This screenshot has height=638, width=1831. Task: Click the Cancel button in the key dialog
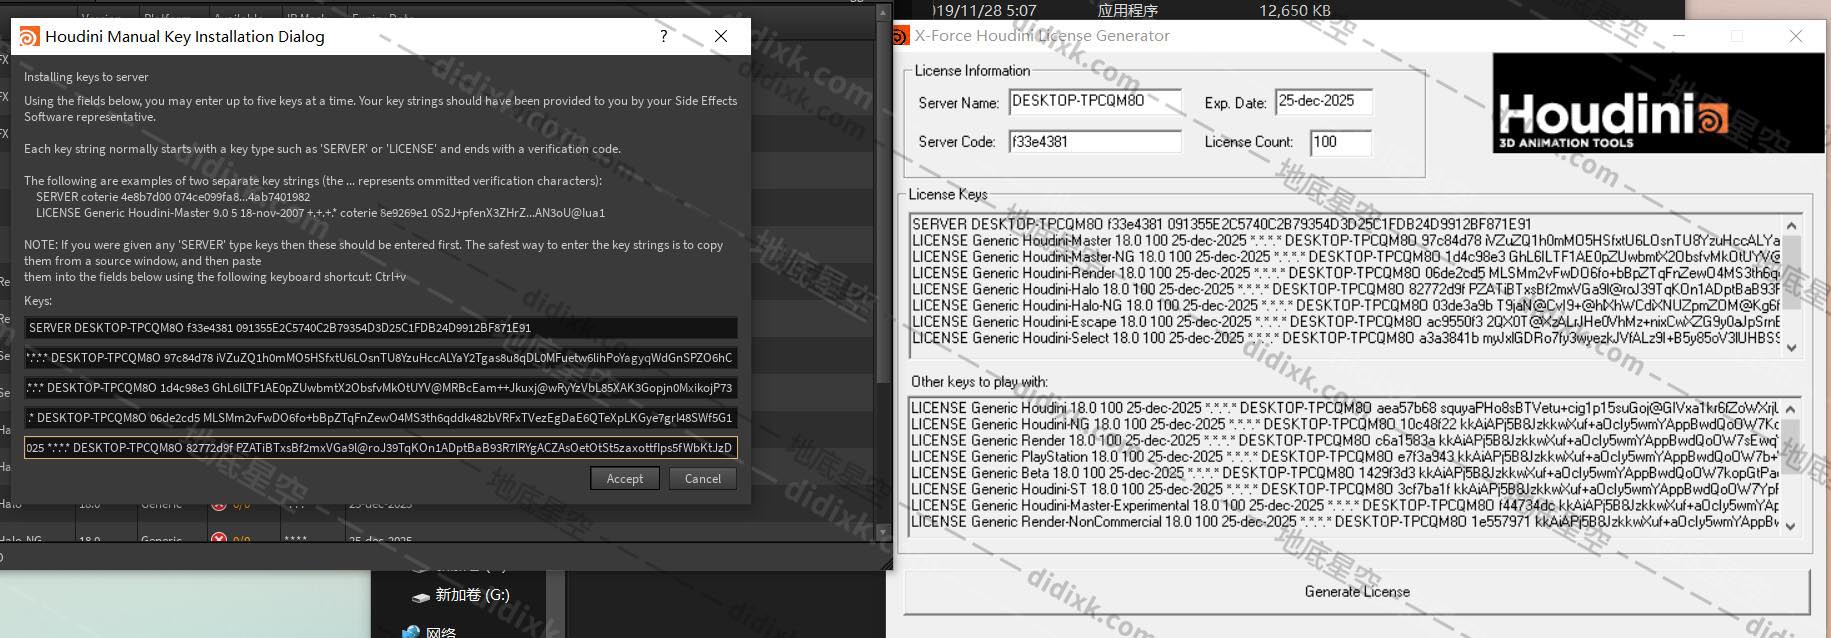tap(703, 479)
